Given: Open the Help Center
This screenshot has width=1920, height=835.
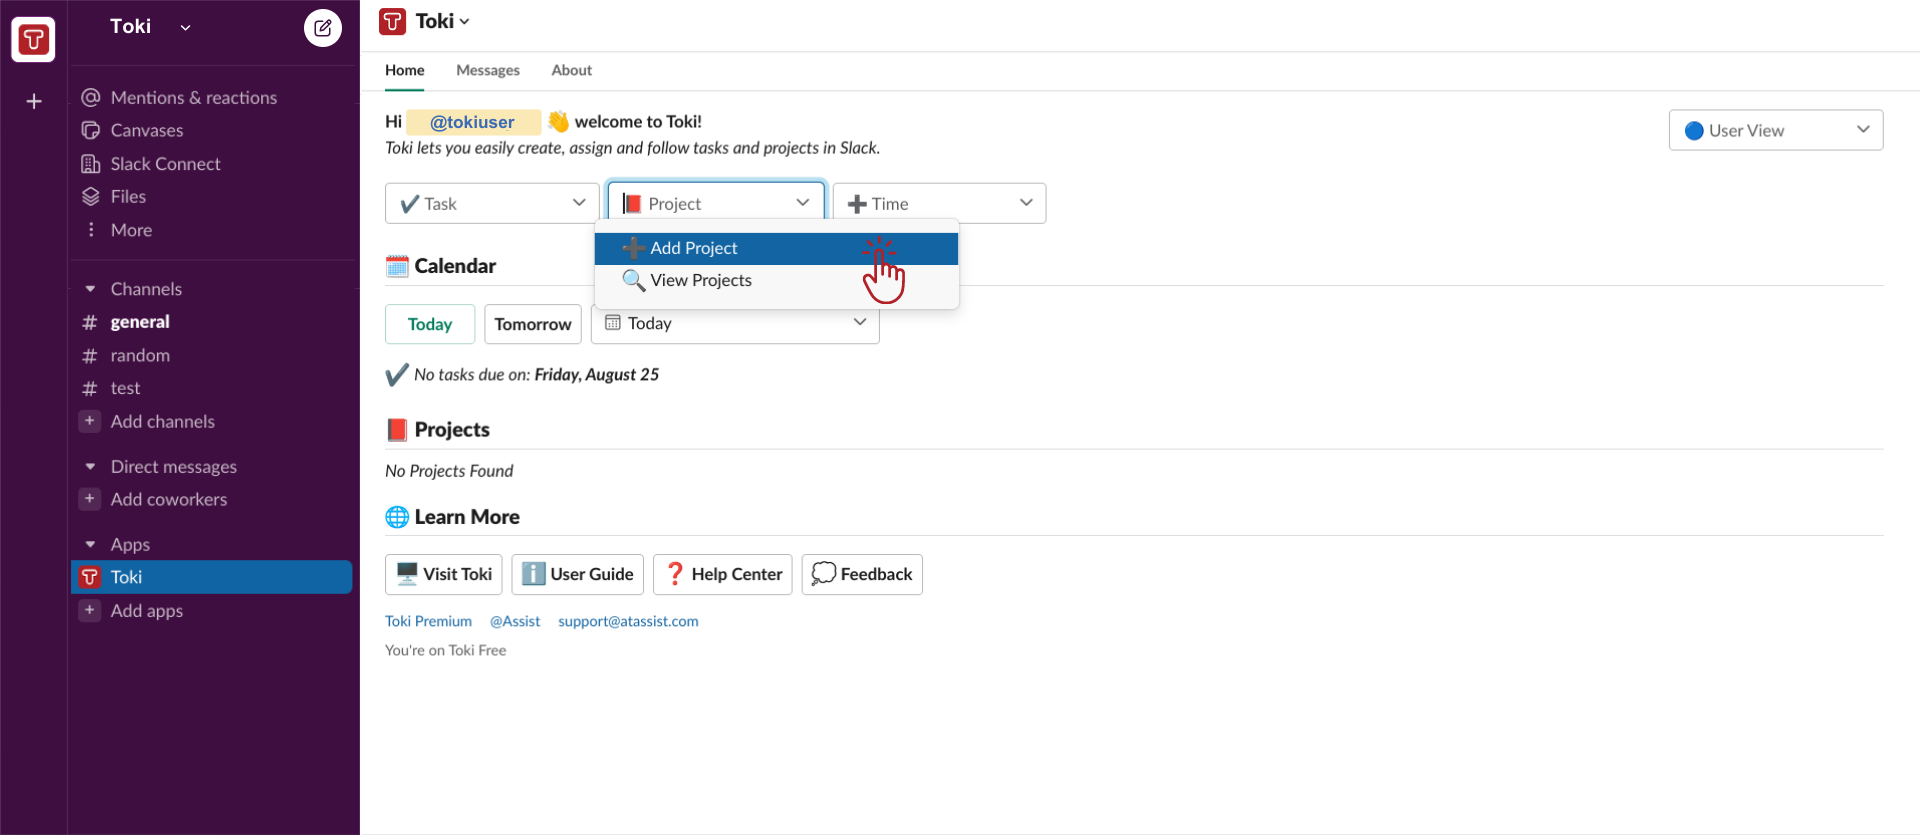Looking at the screenshot, I should [x=723, y=574].
